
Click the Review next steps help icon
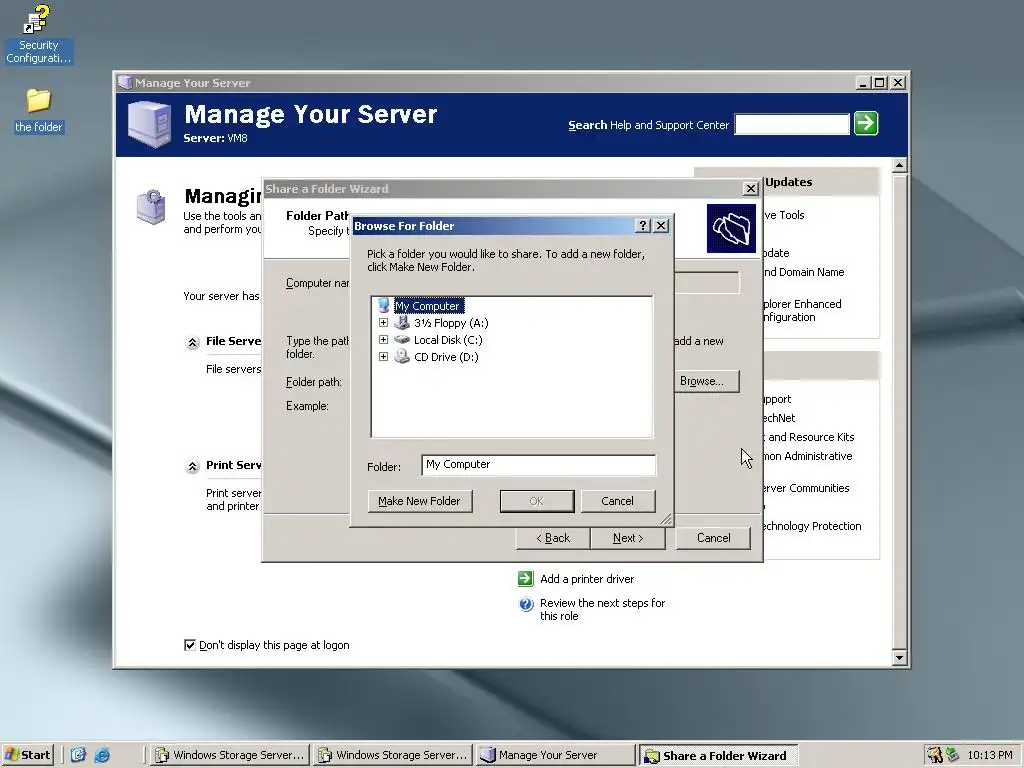click(x=526, y=604)
